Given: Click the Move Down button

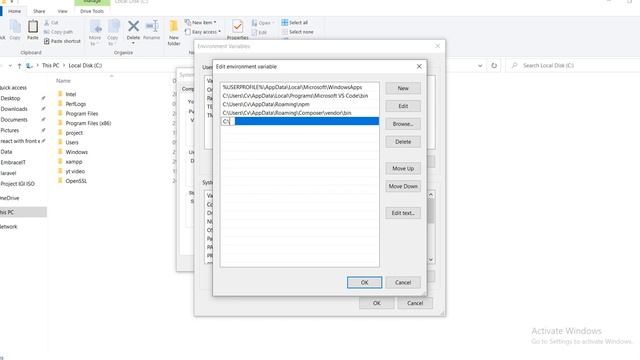Looking at the screenshot, I should (403, 187).
